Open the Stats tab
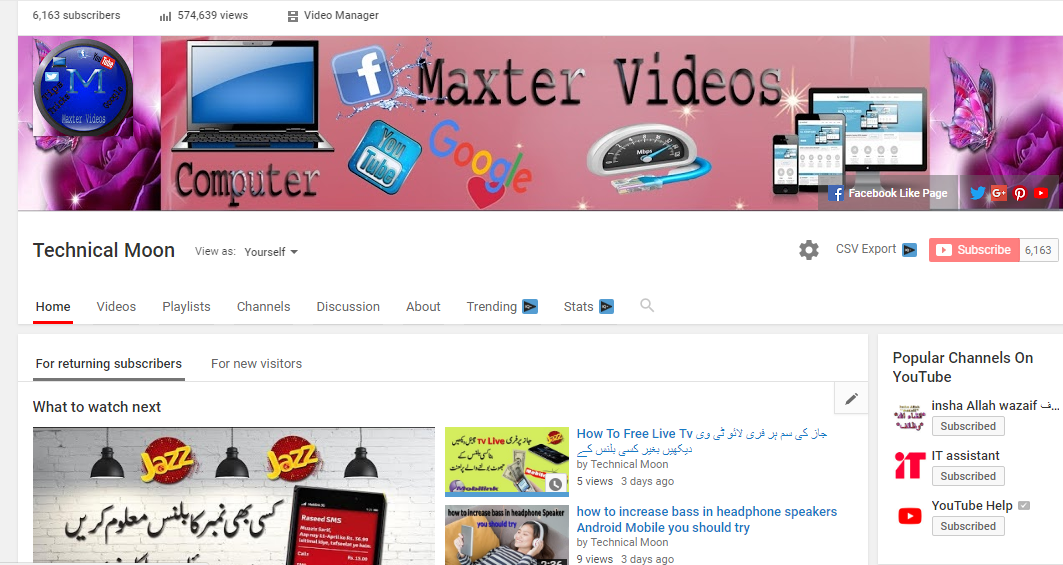 click(588, 307)
